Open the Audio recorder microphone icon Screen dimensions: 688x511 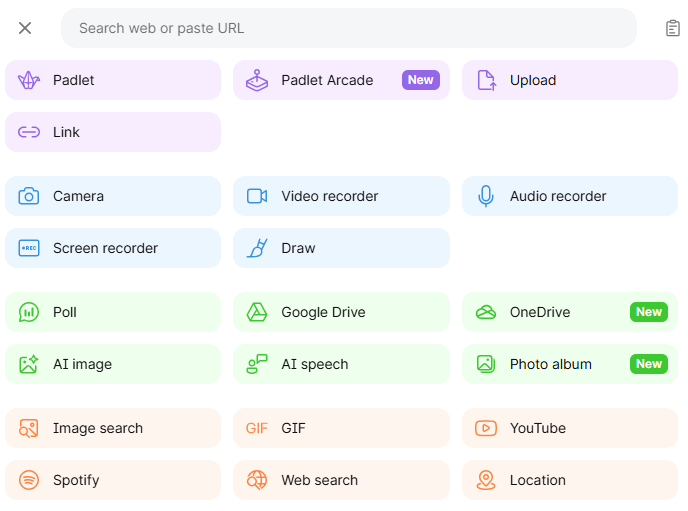[x=486, y=196]
